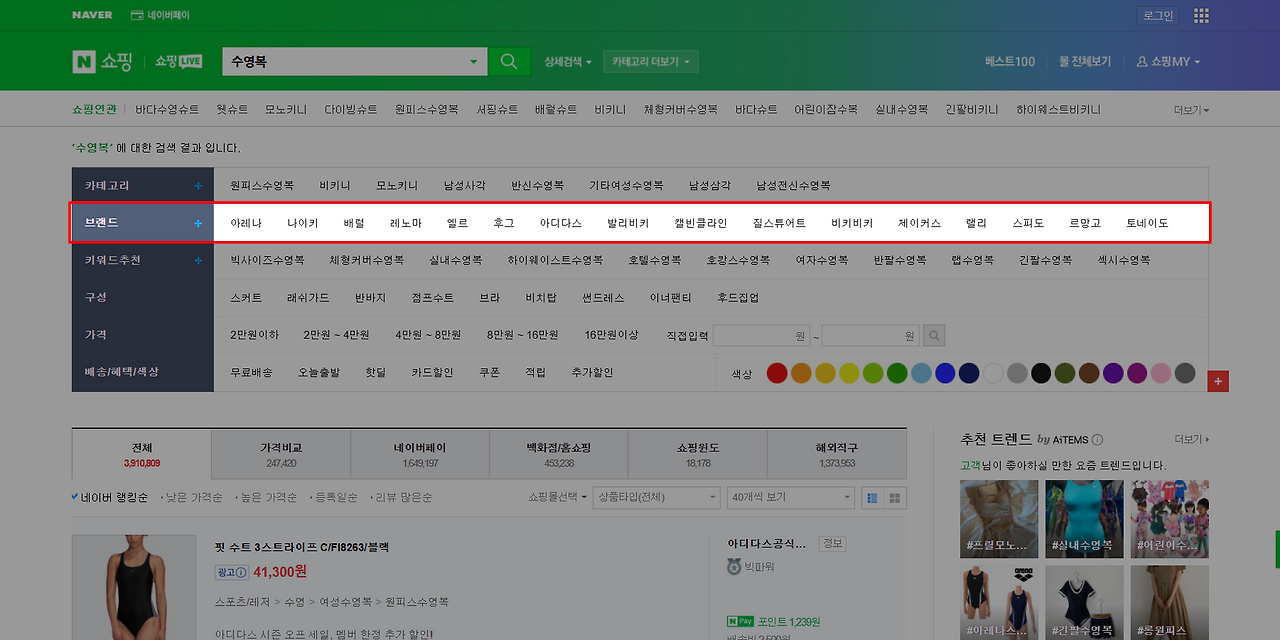Switch to the 가격비교 tab
Viewport: 1280px width, 640px height.
coord(280,453)
